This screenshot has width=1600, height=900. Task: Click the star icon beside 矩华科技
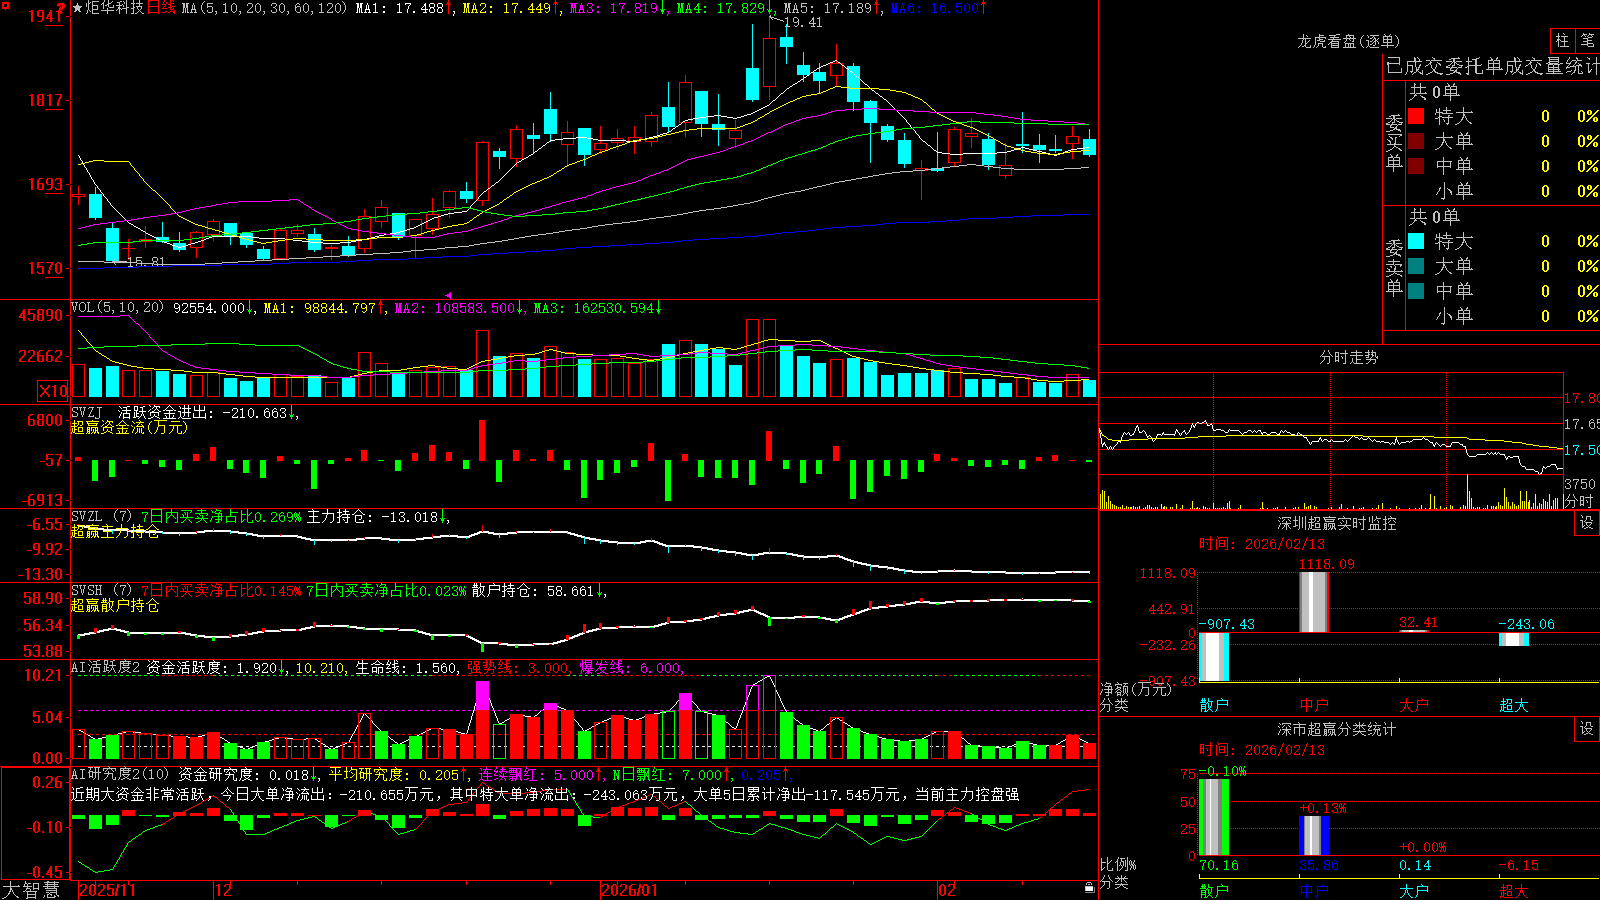click(78, 8)
